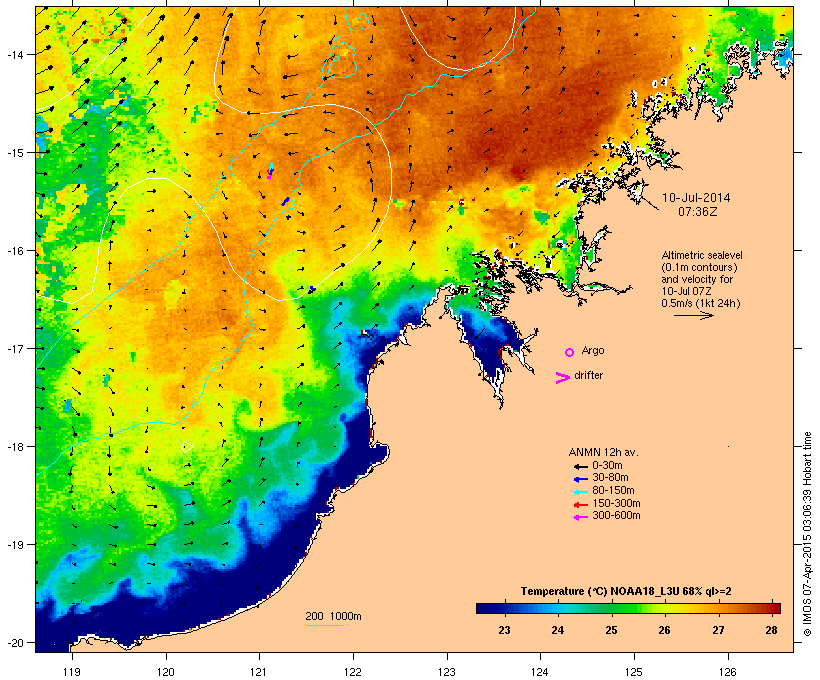The height and width of the screenshot is (680, 820).
Task: Click the temperature colorbar near 25.5 green
Action: point(637,608)
